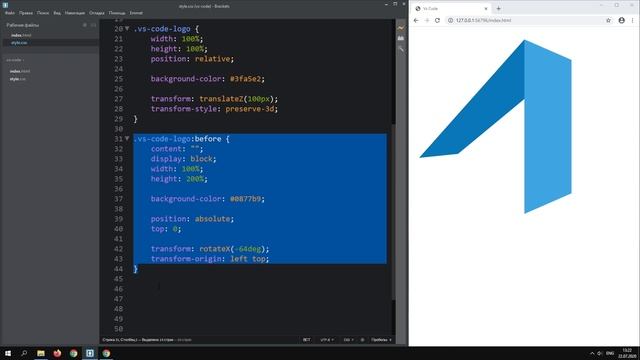Collapse the .vs-code-logo:before rule at line 31

(x=127, y=139)
